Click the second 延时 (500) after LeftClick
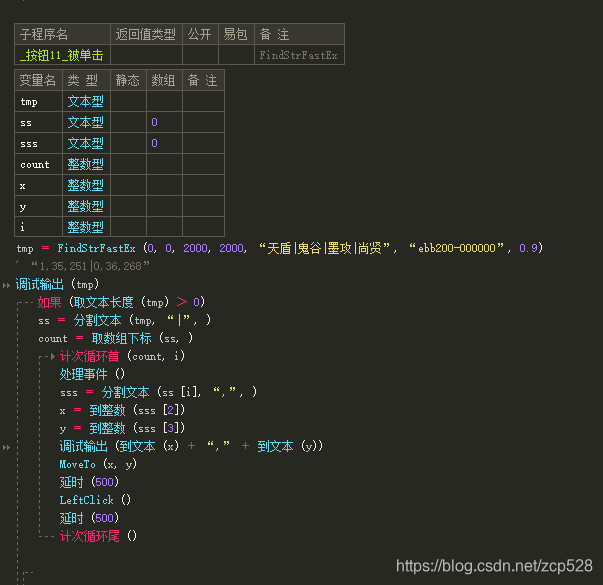603x585 pixels. (x=89, y=518)
